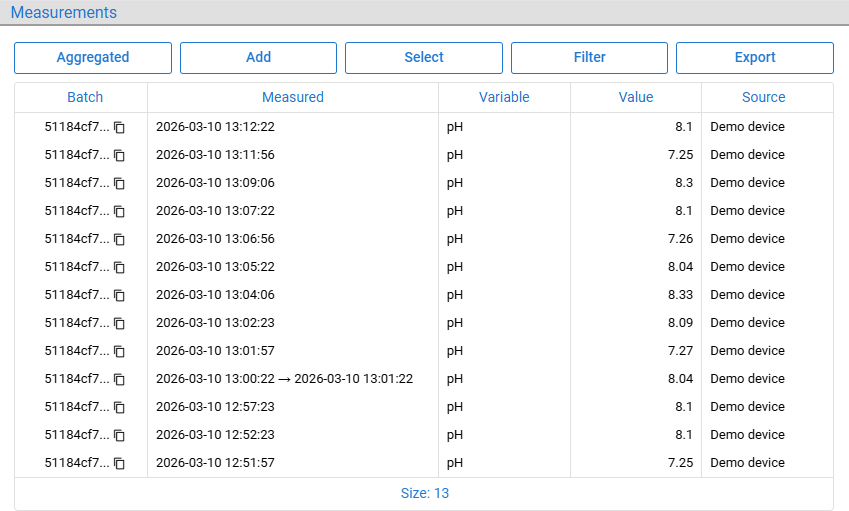
Task: Copy batch ID for 13:12:22 measurement
Action: 119,127
